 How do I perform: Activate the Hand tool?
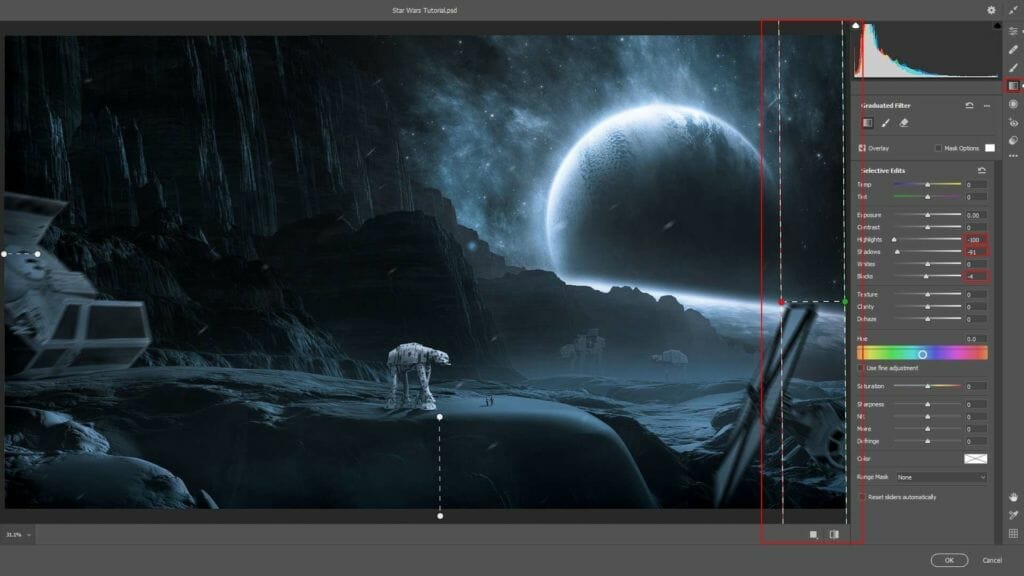(x=1013, y=497)
